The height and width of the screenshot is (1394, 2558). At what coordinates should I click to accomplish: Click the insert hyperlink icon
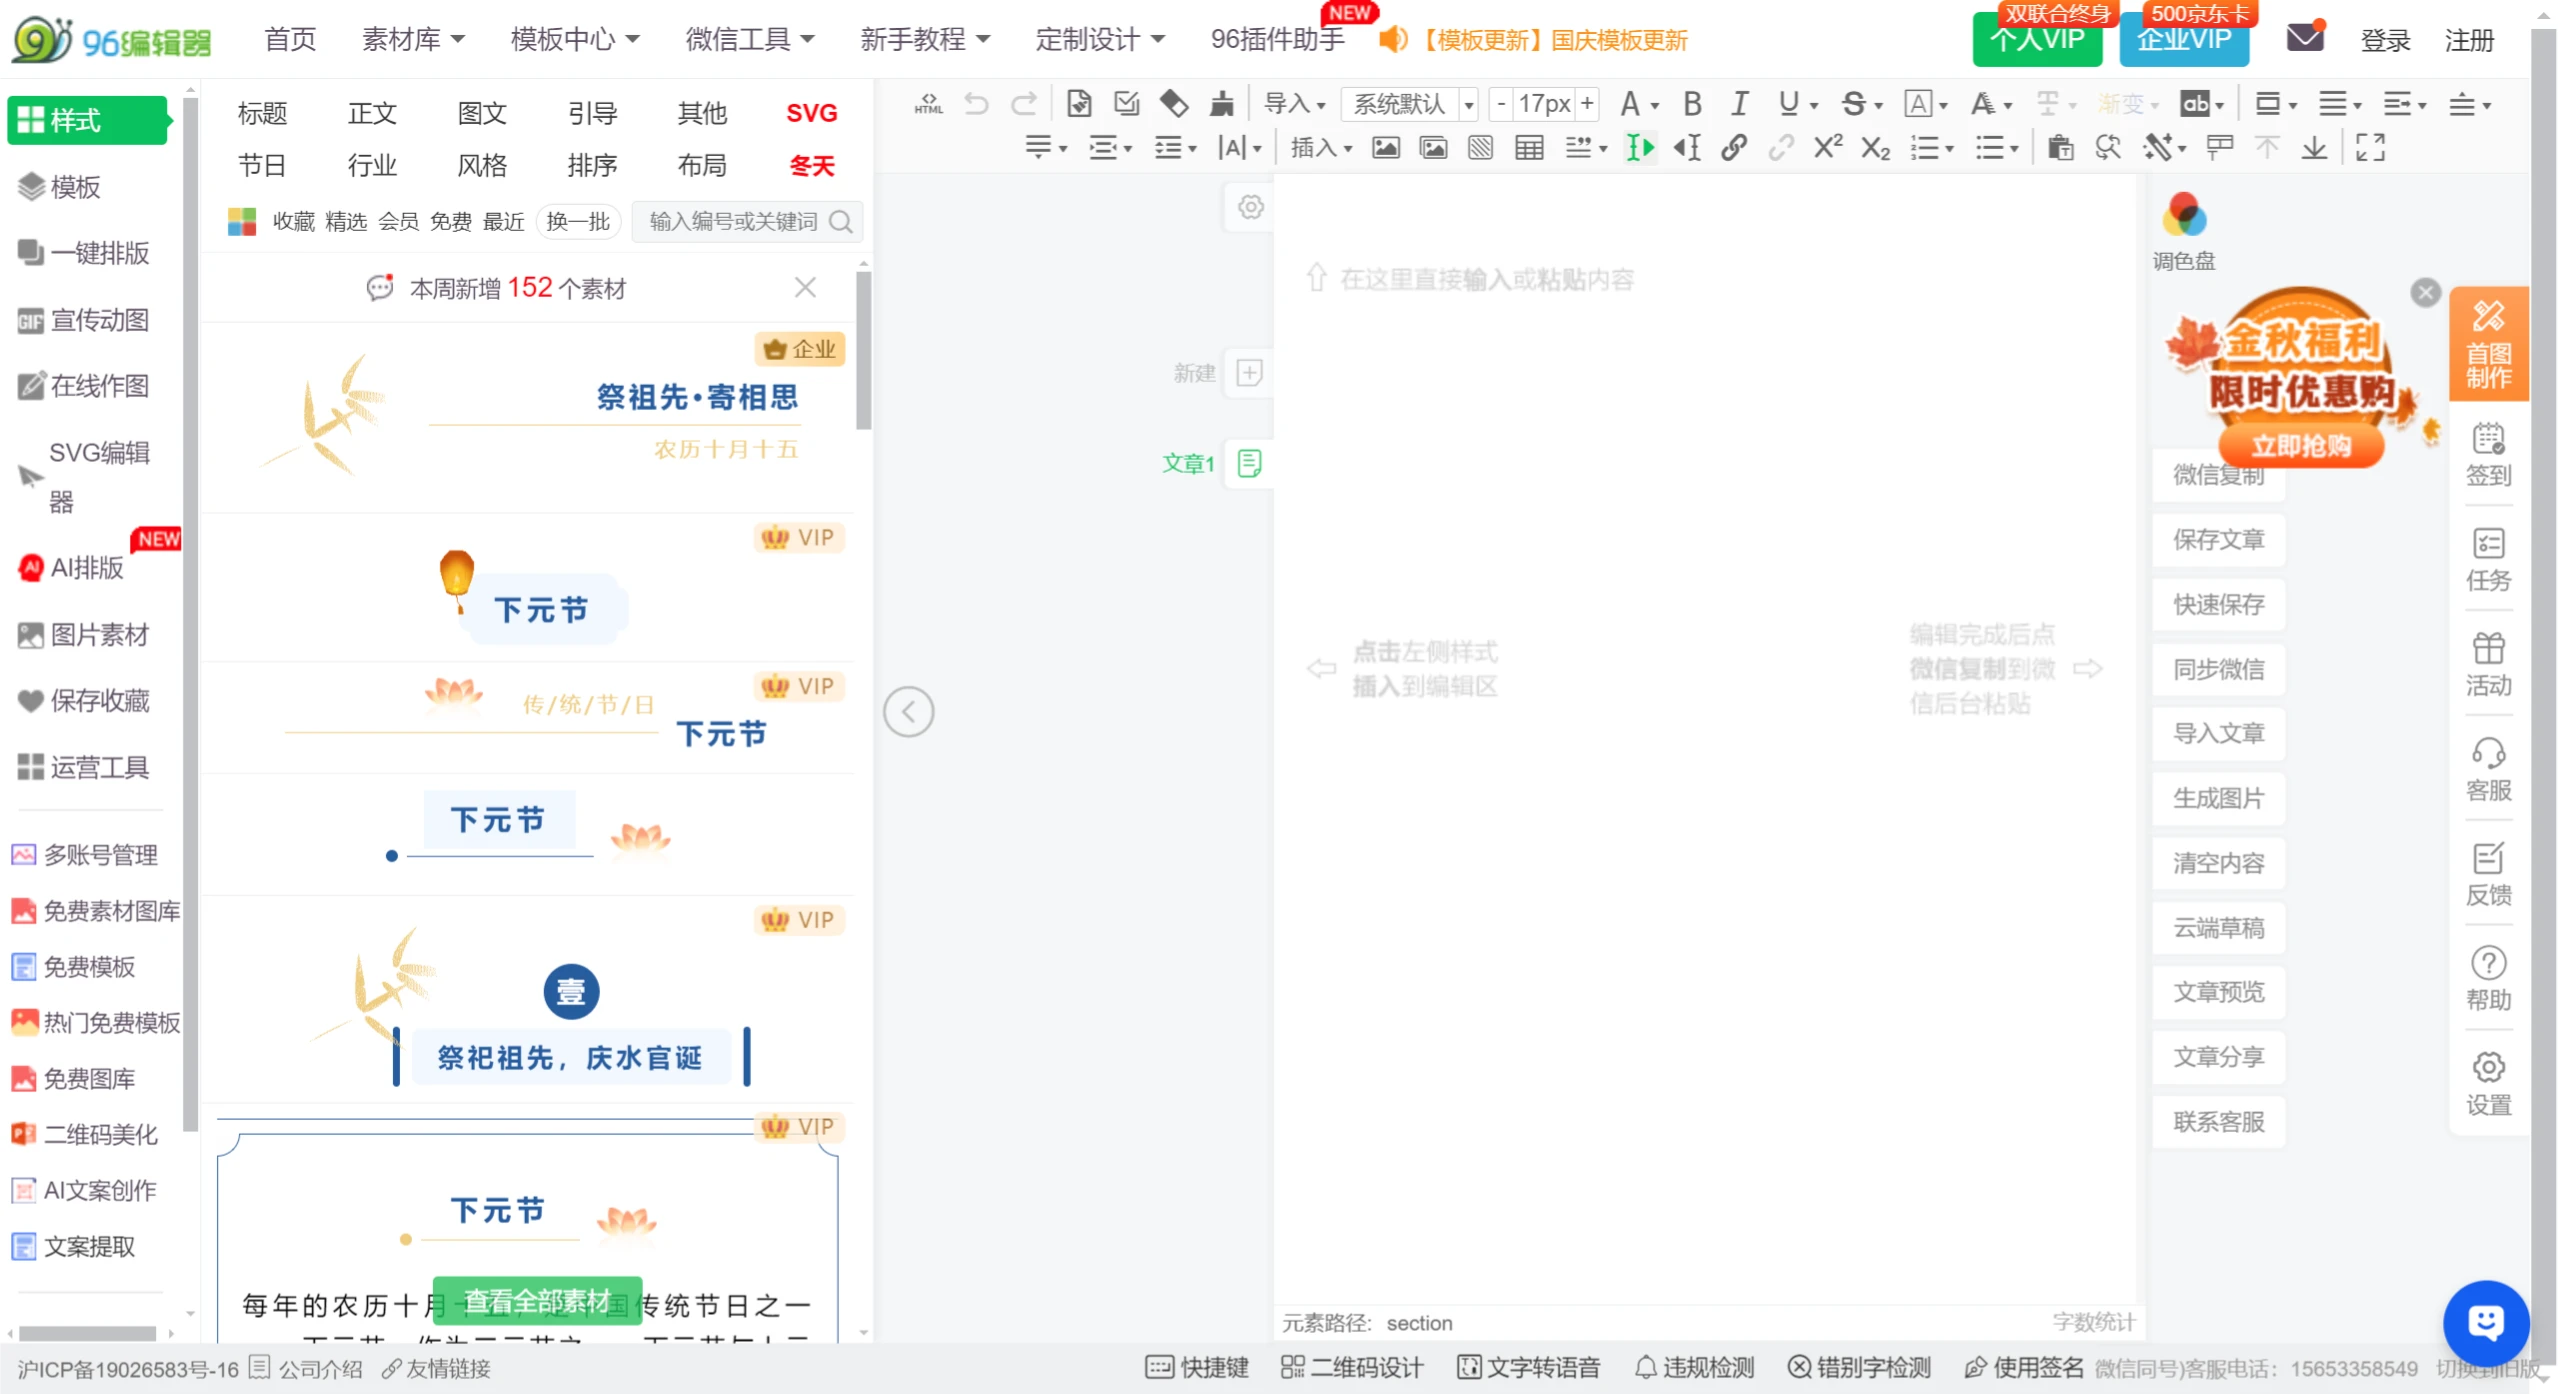point(1733,147)
